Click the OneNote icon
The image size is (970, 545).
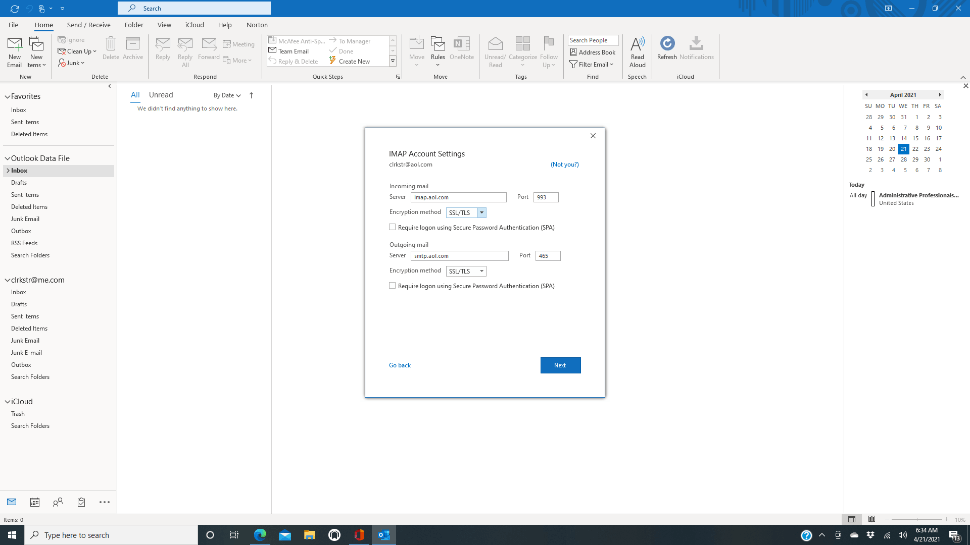pyautogui.click(x=461, y=43)
